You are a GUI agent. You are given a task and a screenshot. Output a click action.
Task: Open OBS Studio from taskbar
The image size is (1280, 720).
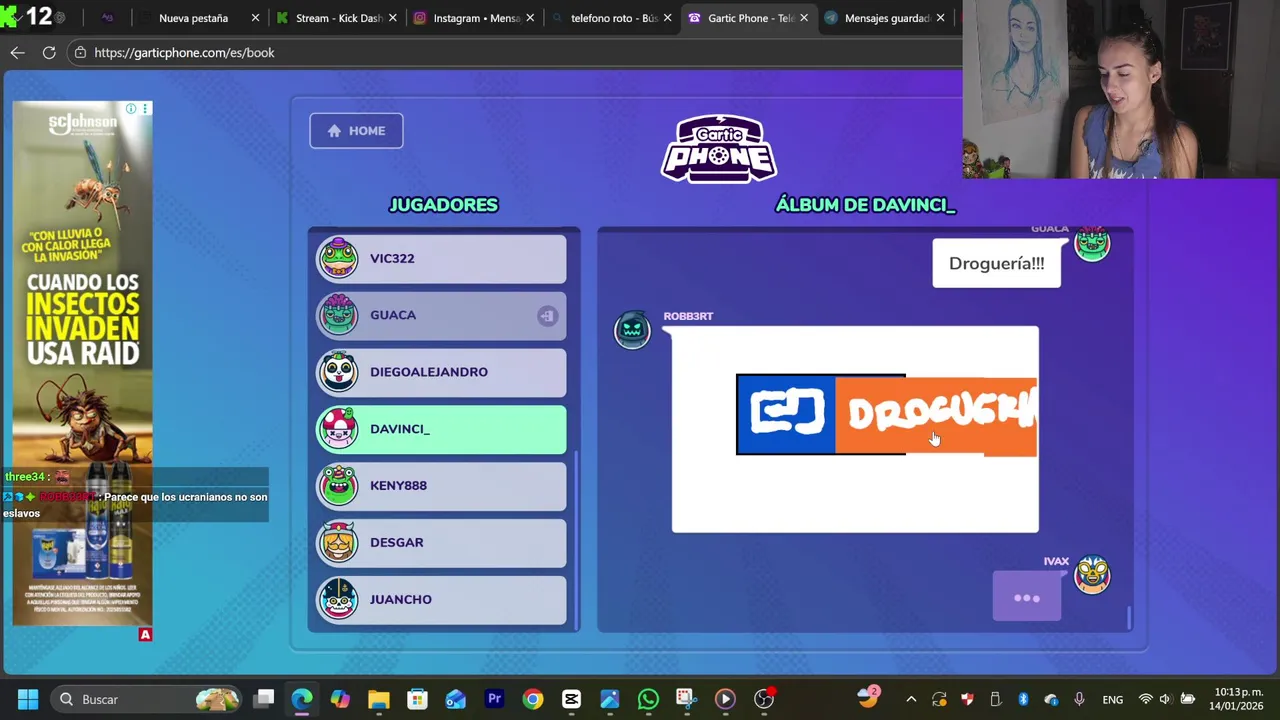pyautogui.click(x=764, y=699)
